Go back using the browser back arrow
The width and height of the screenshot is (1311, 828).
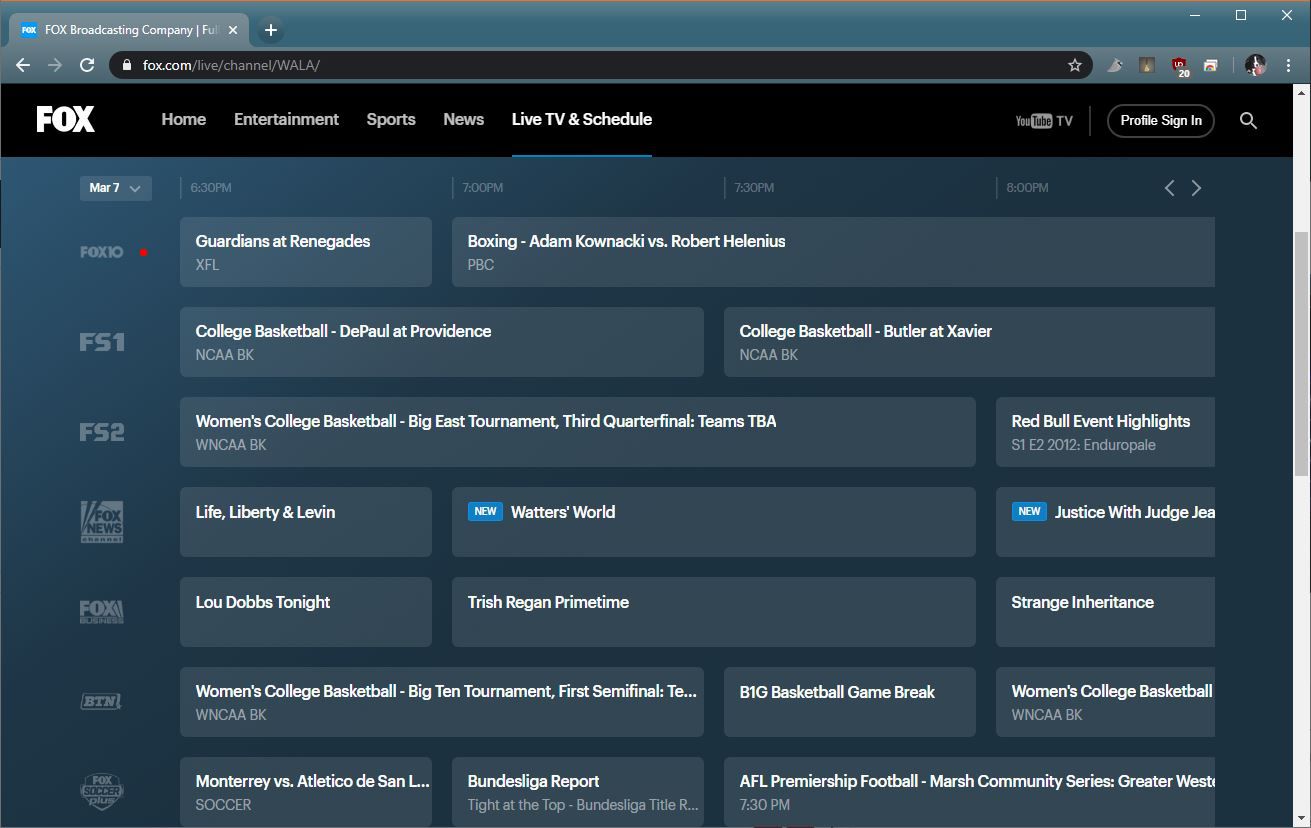(x=23, y=65)
